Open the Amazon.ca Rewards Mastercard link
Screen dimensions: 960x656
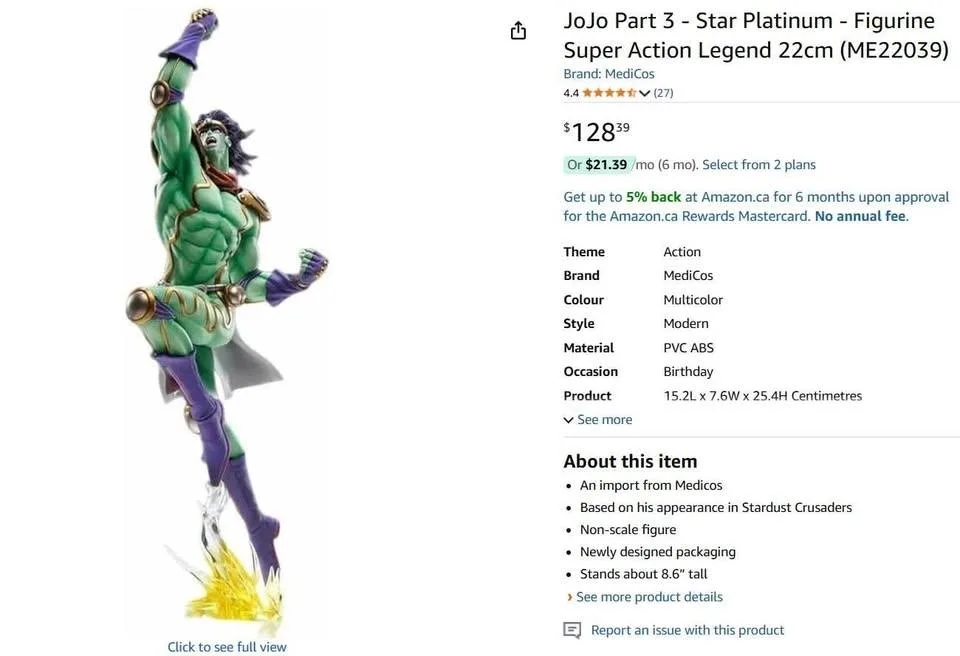[705, 215]
